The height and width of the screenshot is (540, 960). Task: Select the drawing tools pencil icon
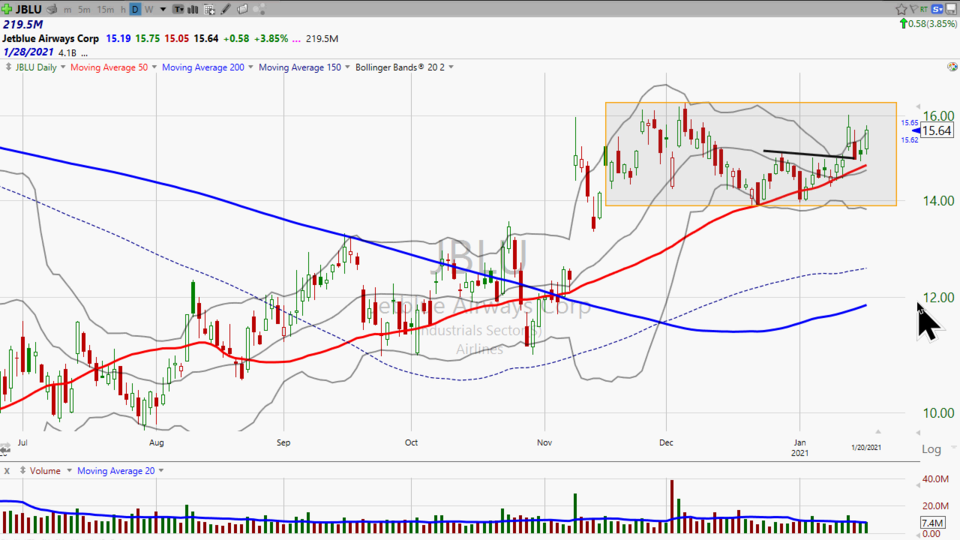point(226,9)
